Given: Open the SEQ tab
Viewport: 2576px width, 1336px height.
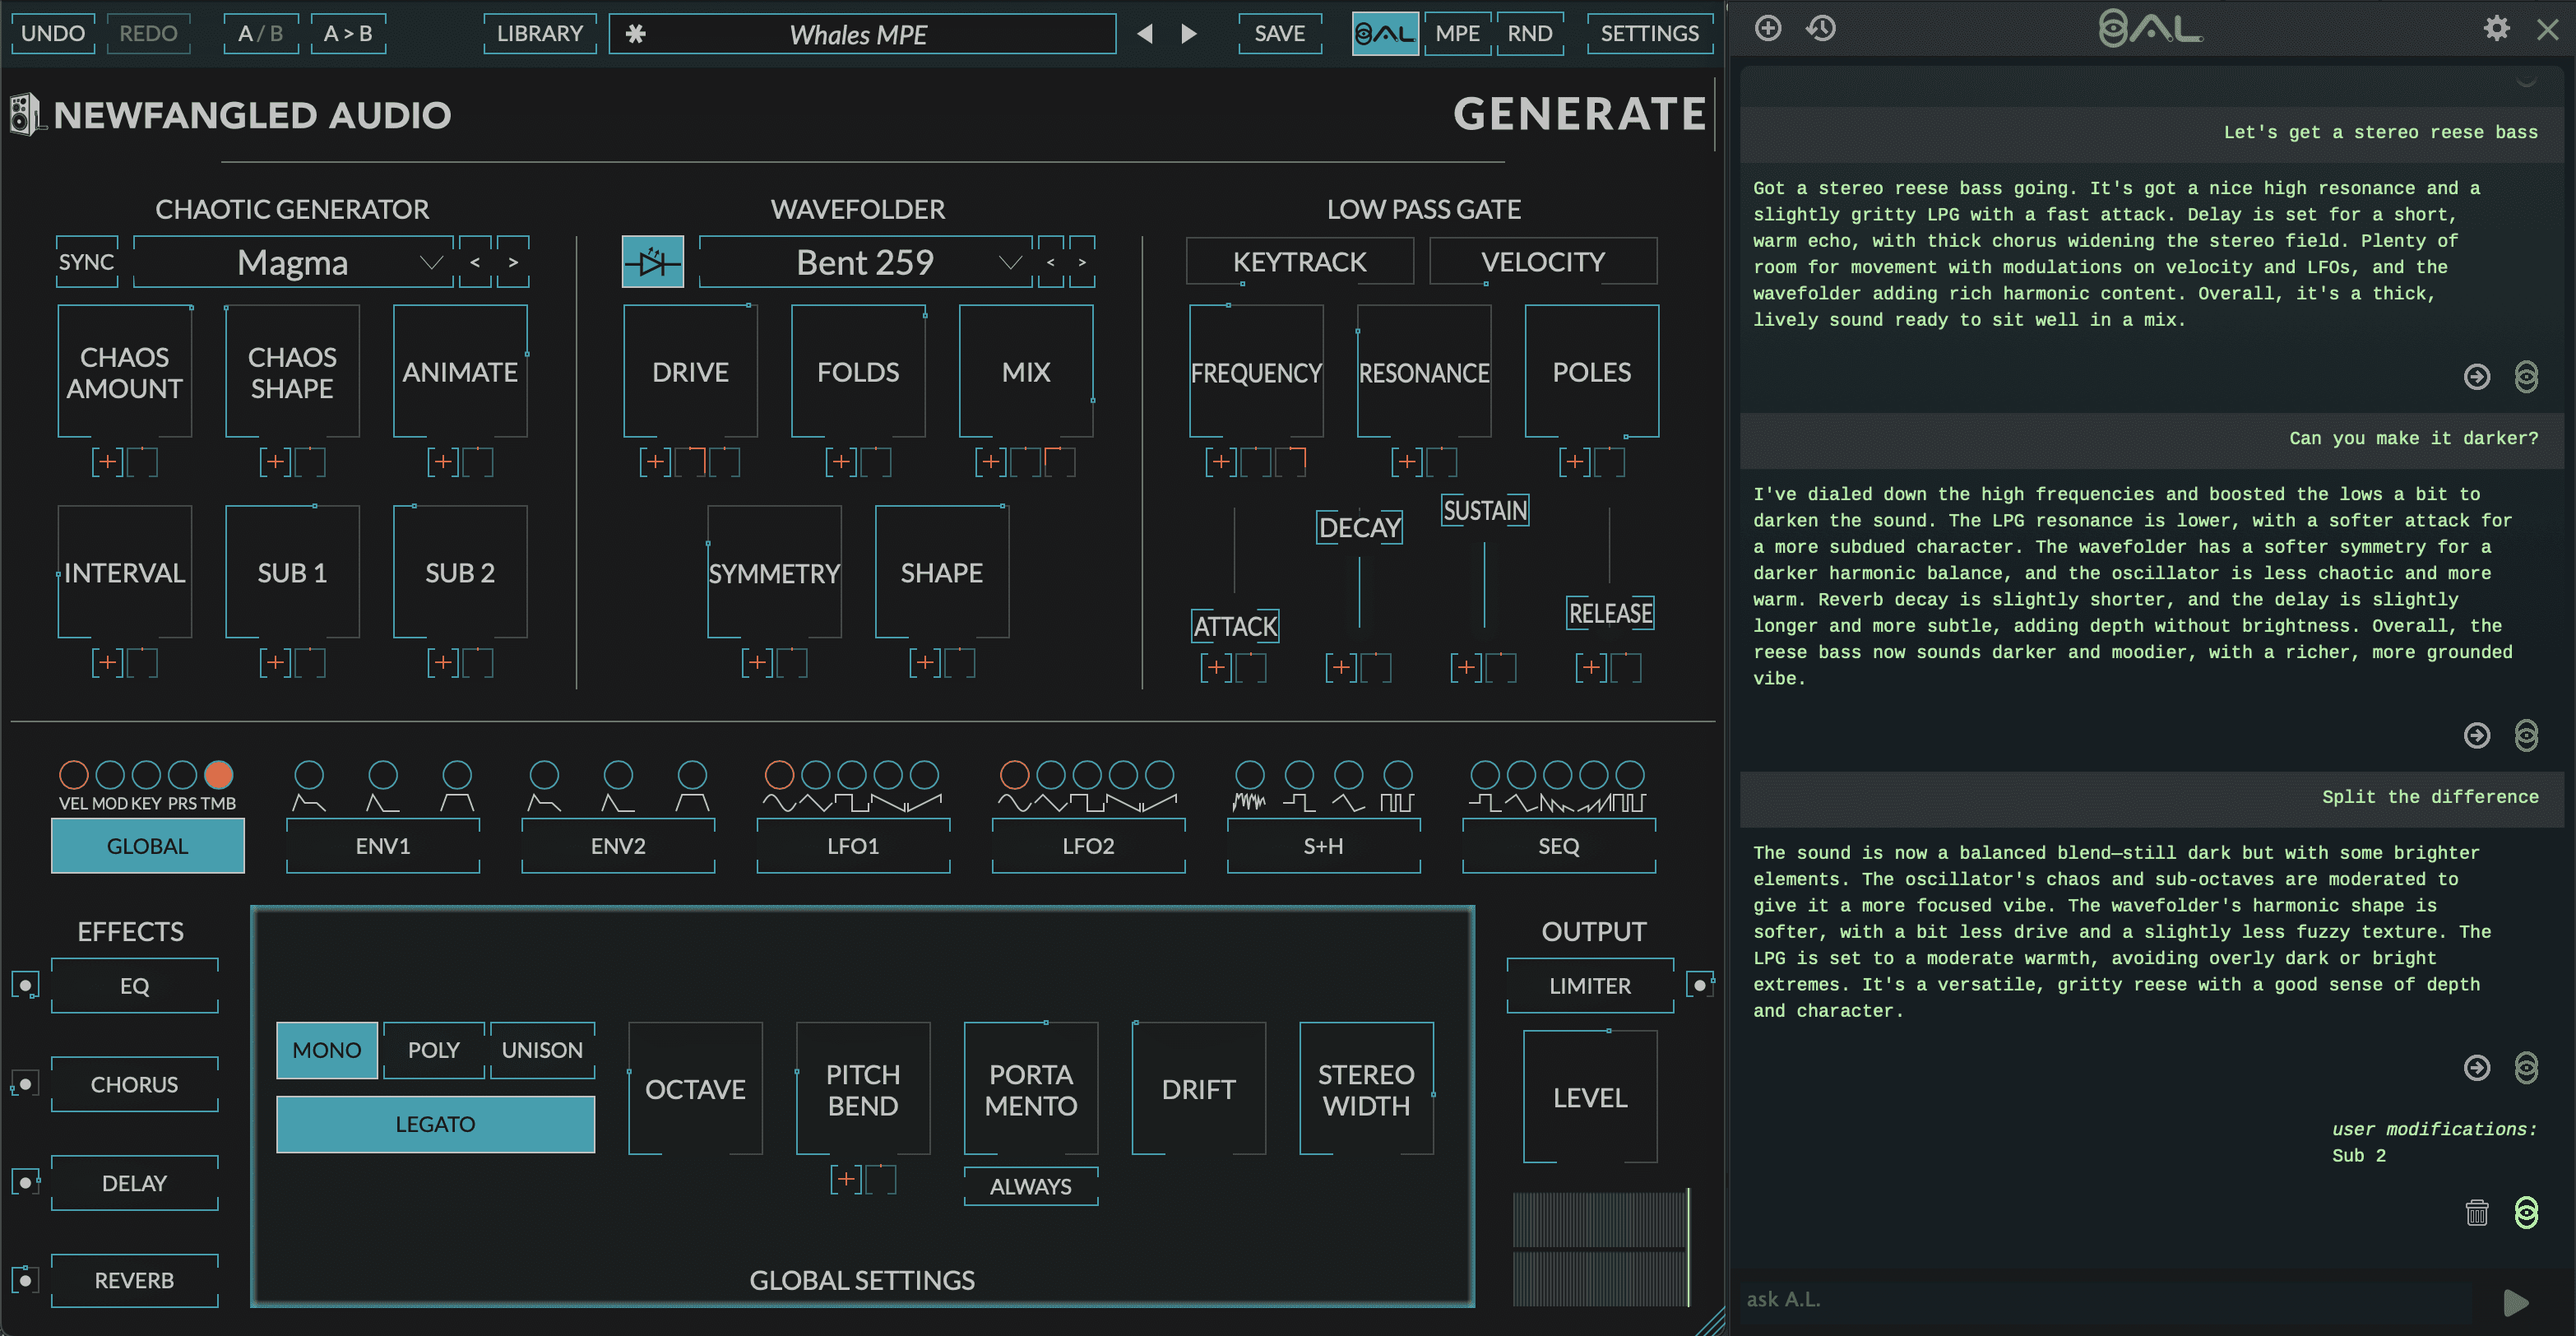Looking at the screenshot, I should [1558, 846].
